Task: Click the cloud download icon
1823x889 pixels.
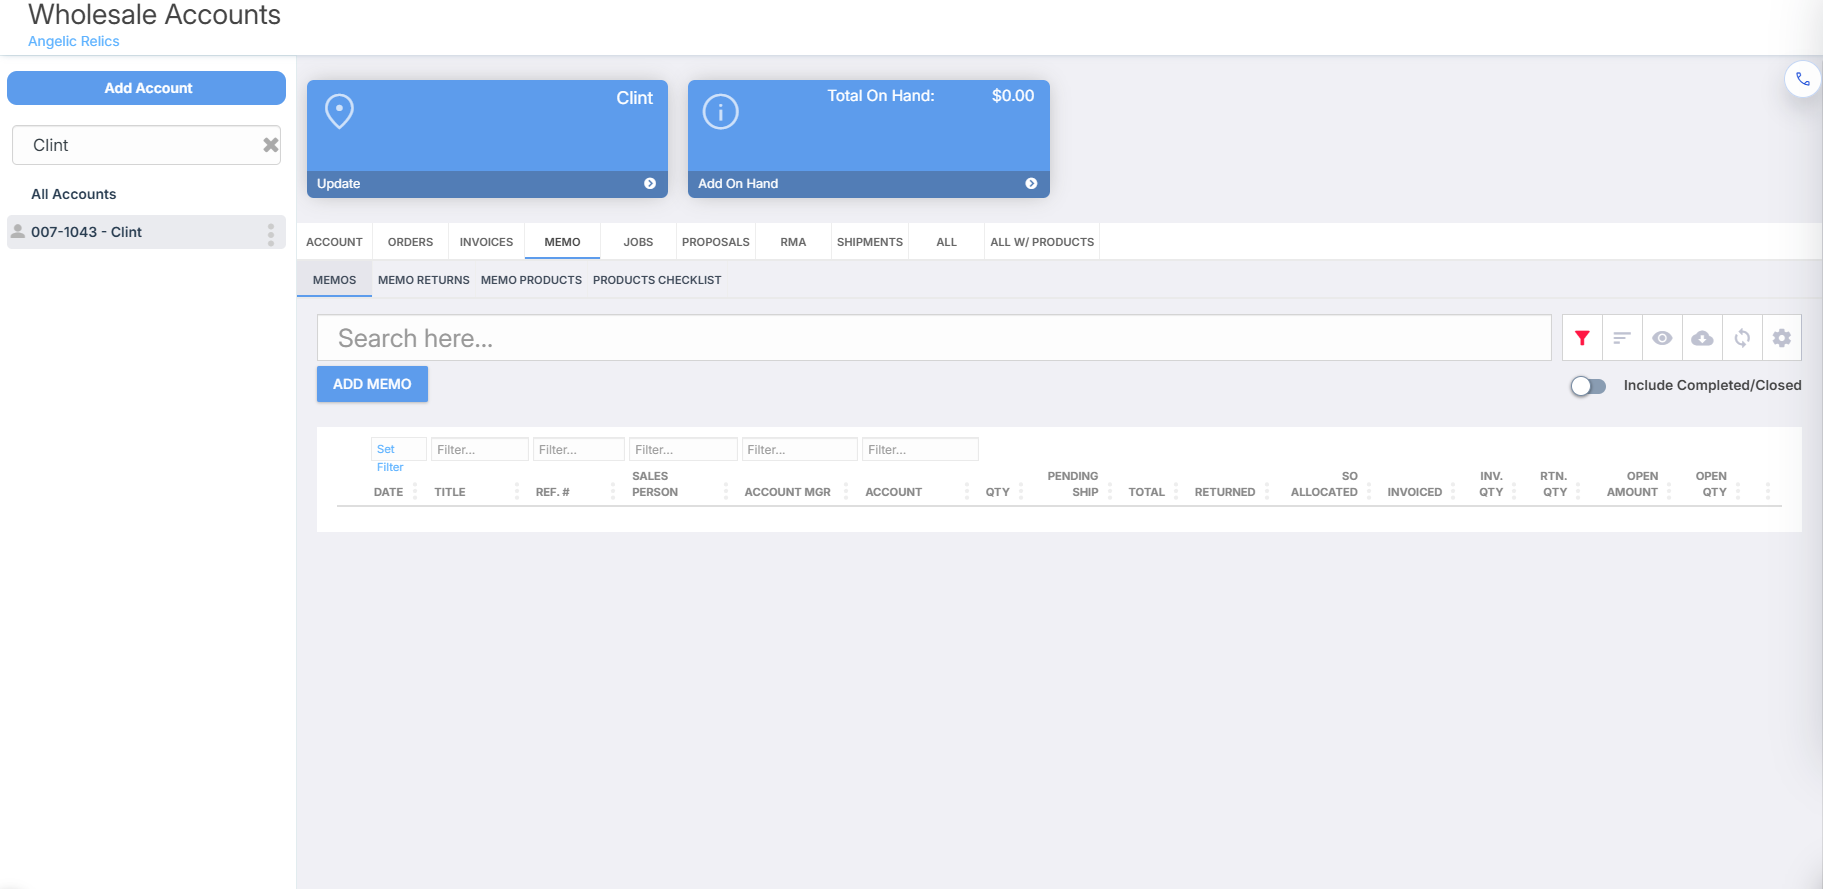Action: pos(1702,338)
